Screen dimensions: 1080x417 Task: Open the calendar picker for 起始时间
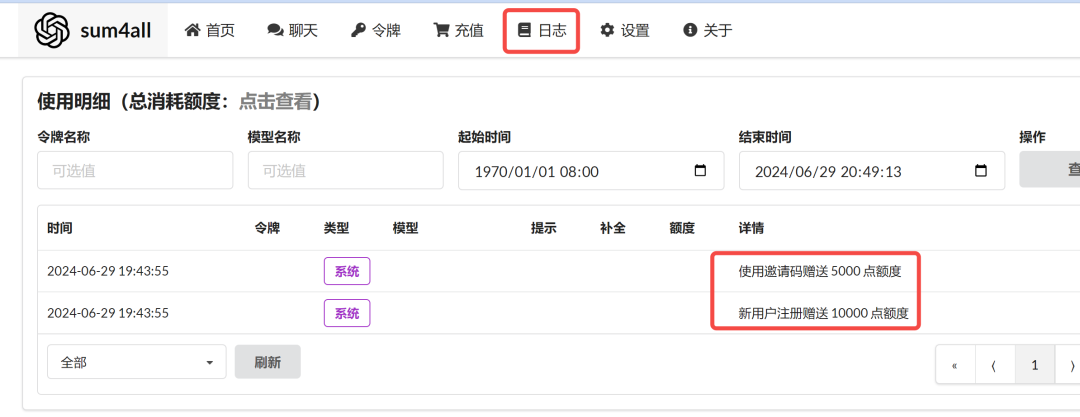pyautogui.click(x=700, y=170)
